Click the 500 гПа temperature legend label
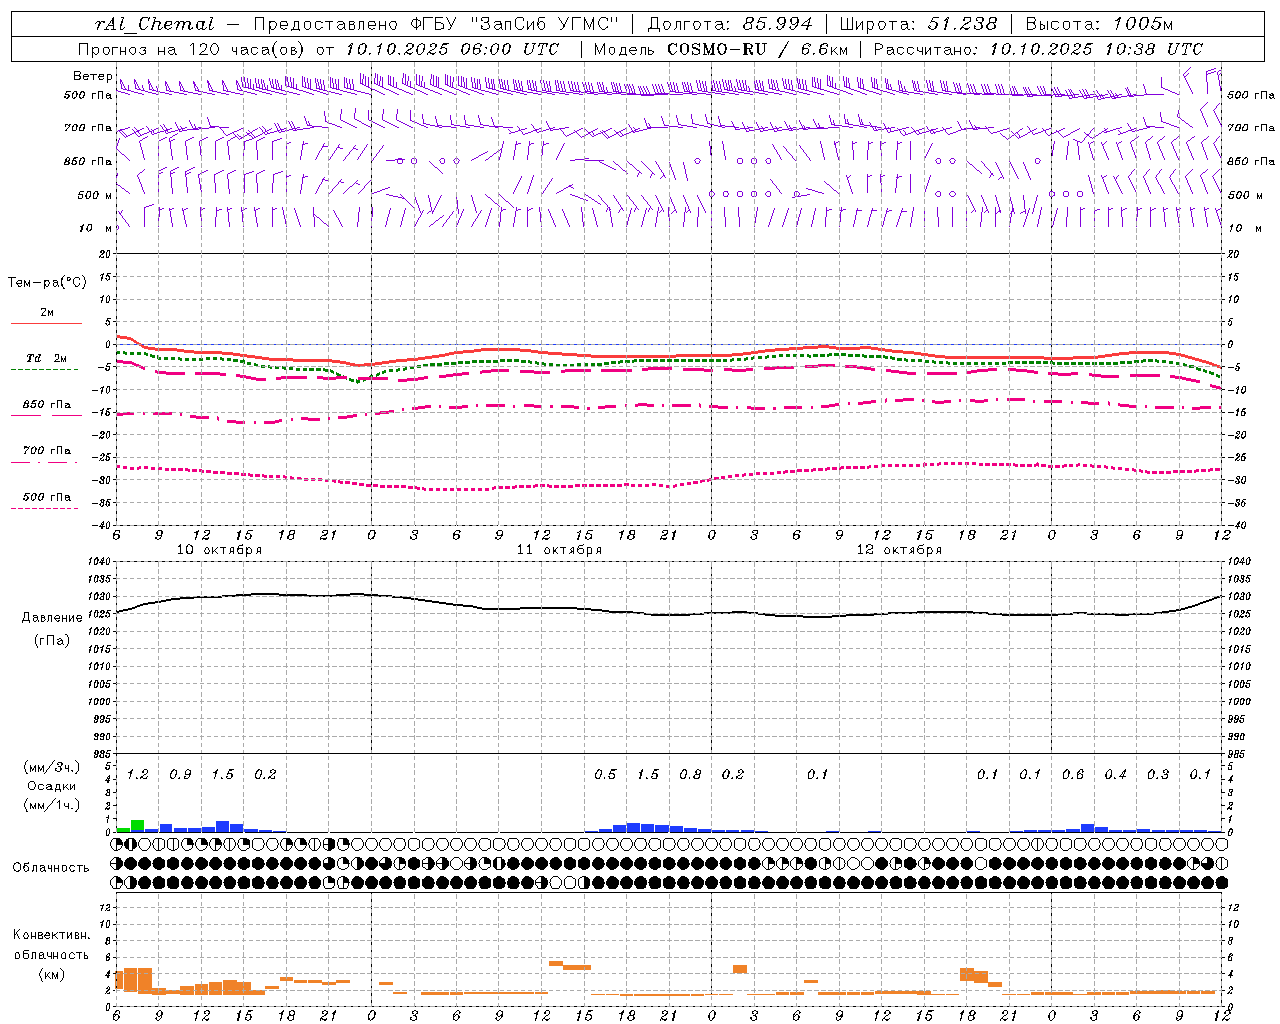The height and width of the screenshot is (1024, 1280). [x=47, y=497]
